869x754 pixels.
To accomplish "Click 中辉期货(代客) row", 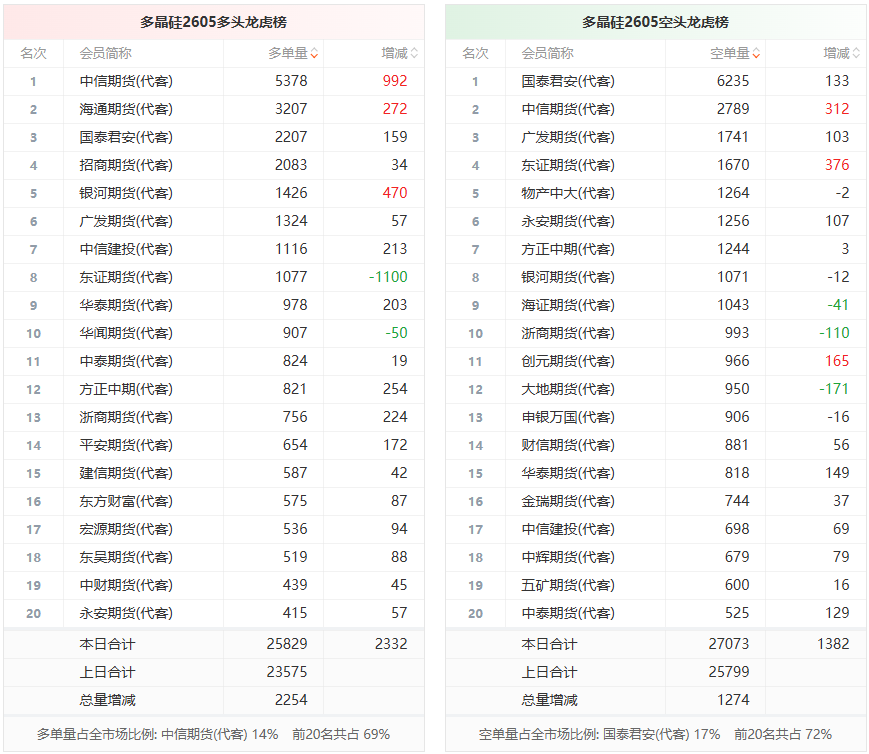I will coord(656,557).
